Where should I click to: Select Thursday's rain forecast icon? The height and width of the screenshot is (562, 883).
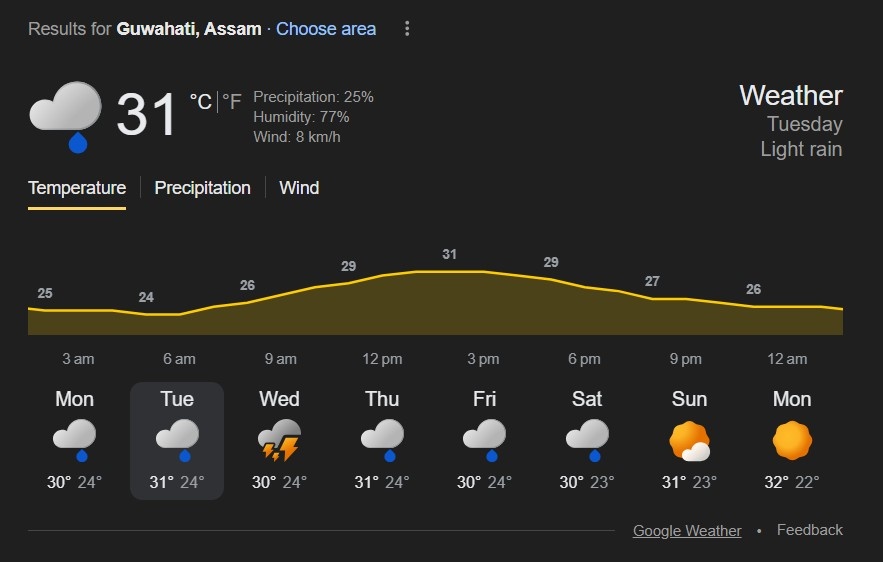(382, 440)
